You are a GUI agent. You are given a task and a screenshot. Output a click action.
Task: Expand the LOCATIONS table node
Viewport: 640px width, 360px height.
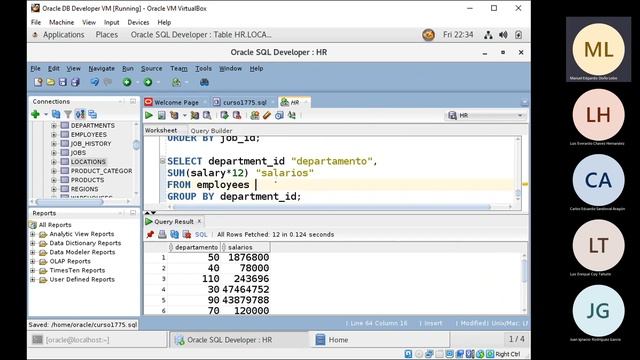click(x=54, y=162)
